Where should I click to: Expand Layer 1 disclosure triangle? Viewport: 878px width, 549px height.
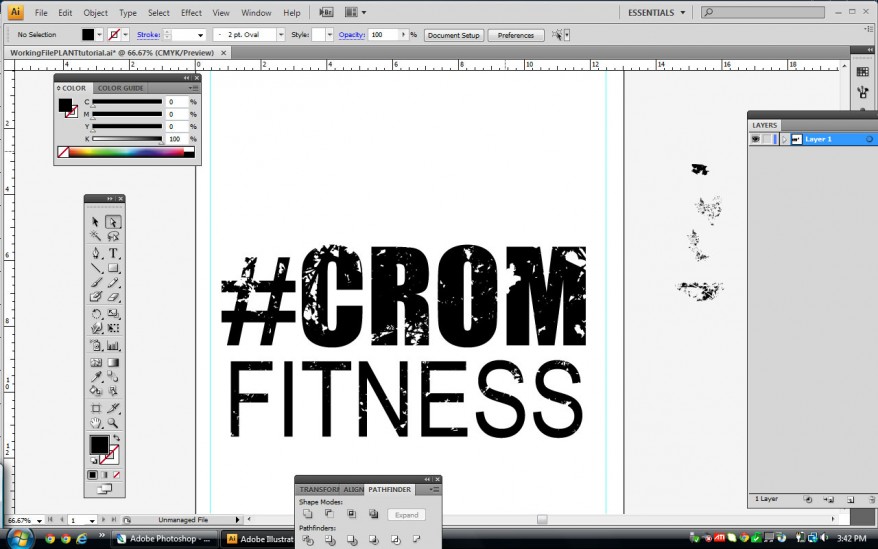pos(784,139)
